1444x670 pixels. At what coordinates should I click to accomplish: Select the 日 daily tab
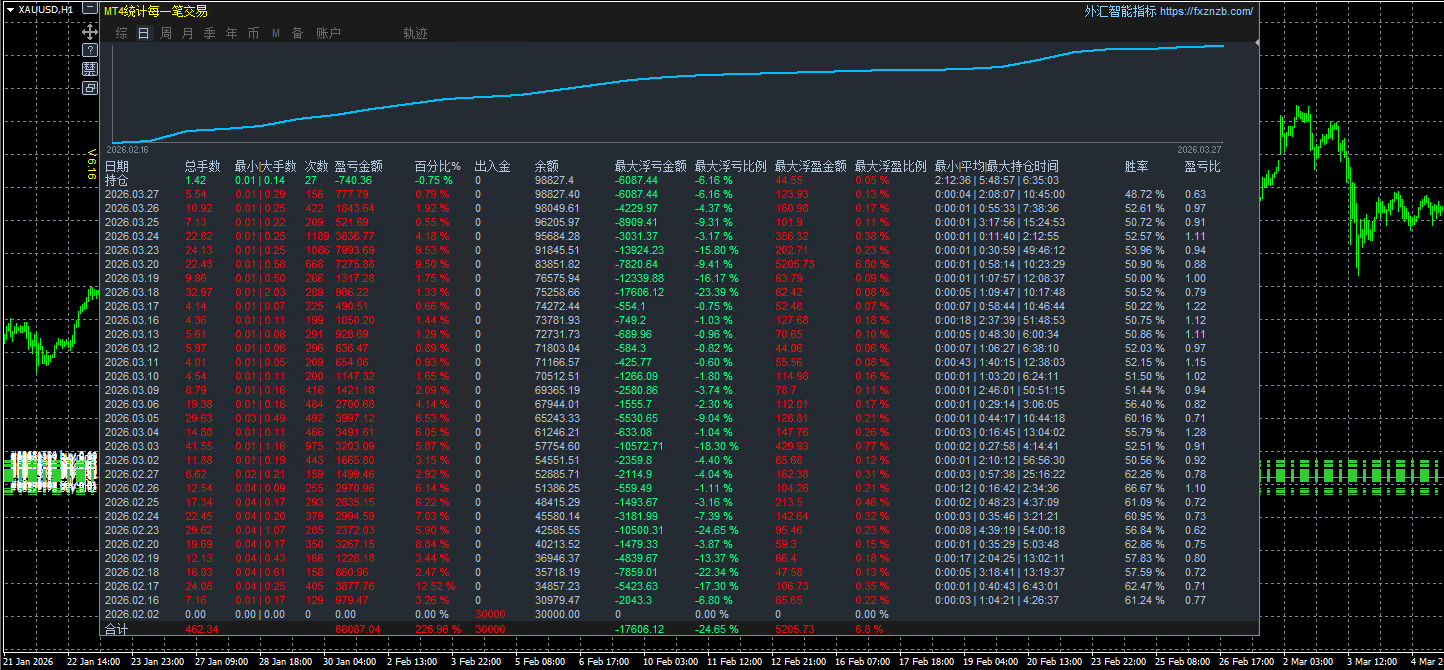click(144, 33)
